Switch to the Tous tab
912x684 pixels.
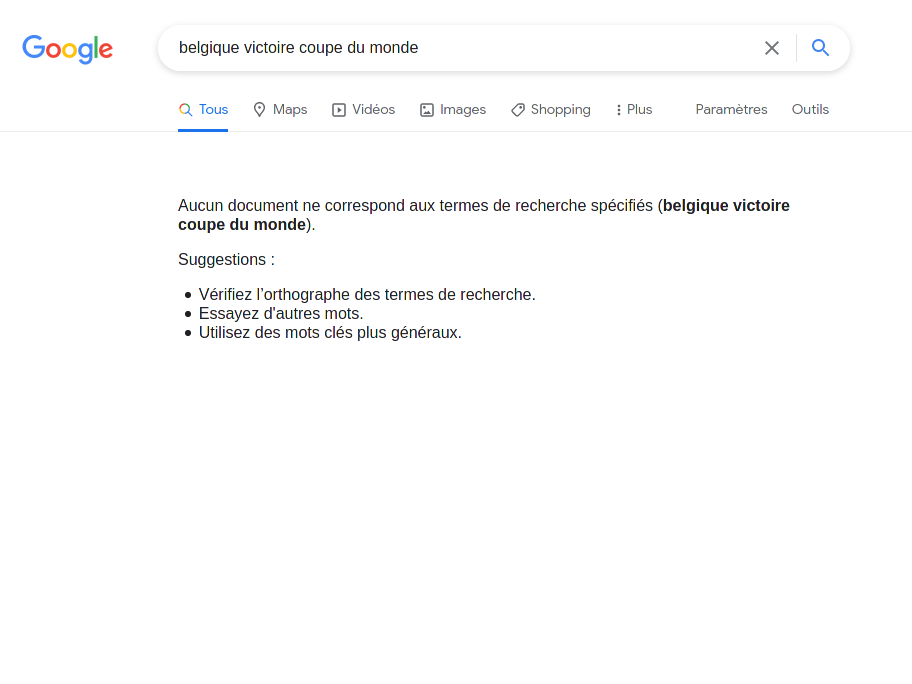pos(213,110)
